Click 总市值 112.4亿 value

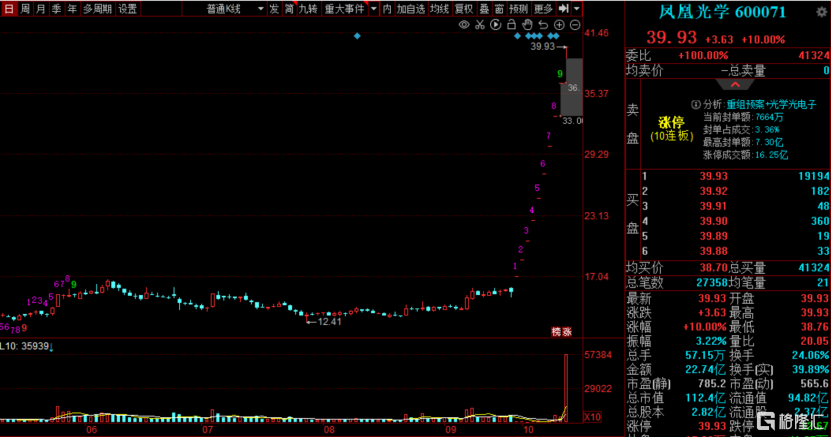(705, 398)
